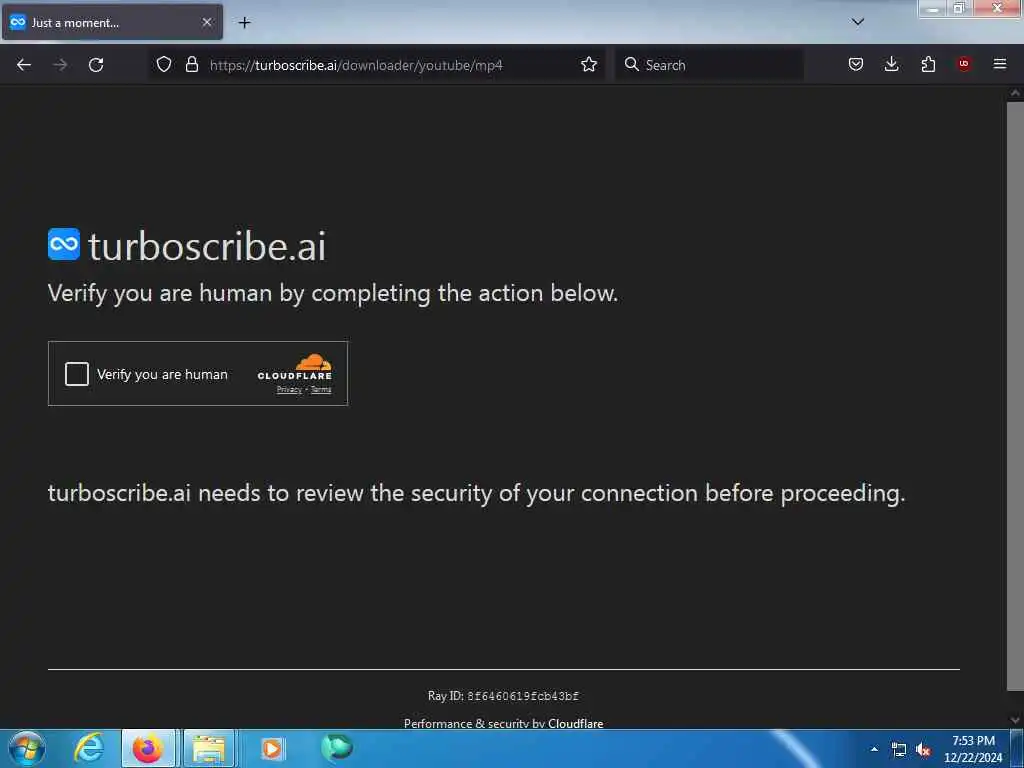Select the Ray ID value text
Screen dimensions: 1024x768
tap(522, 696)
